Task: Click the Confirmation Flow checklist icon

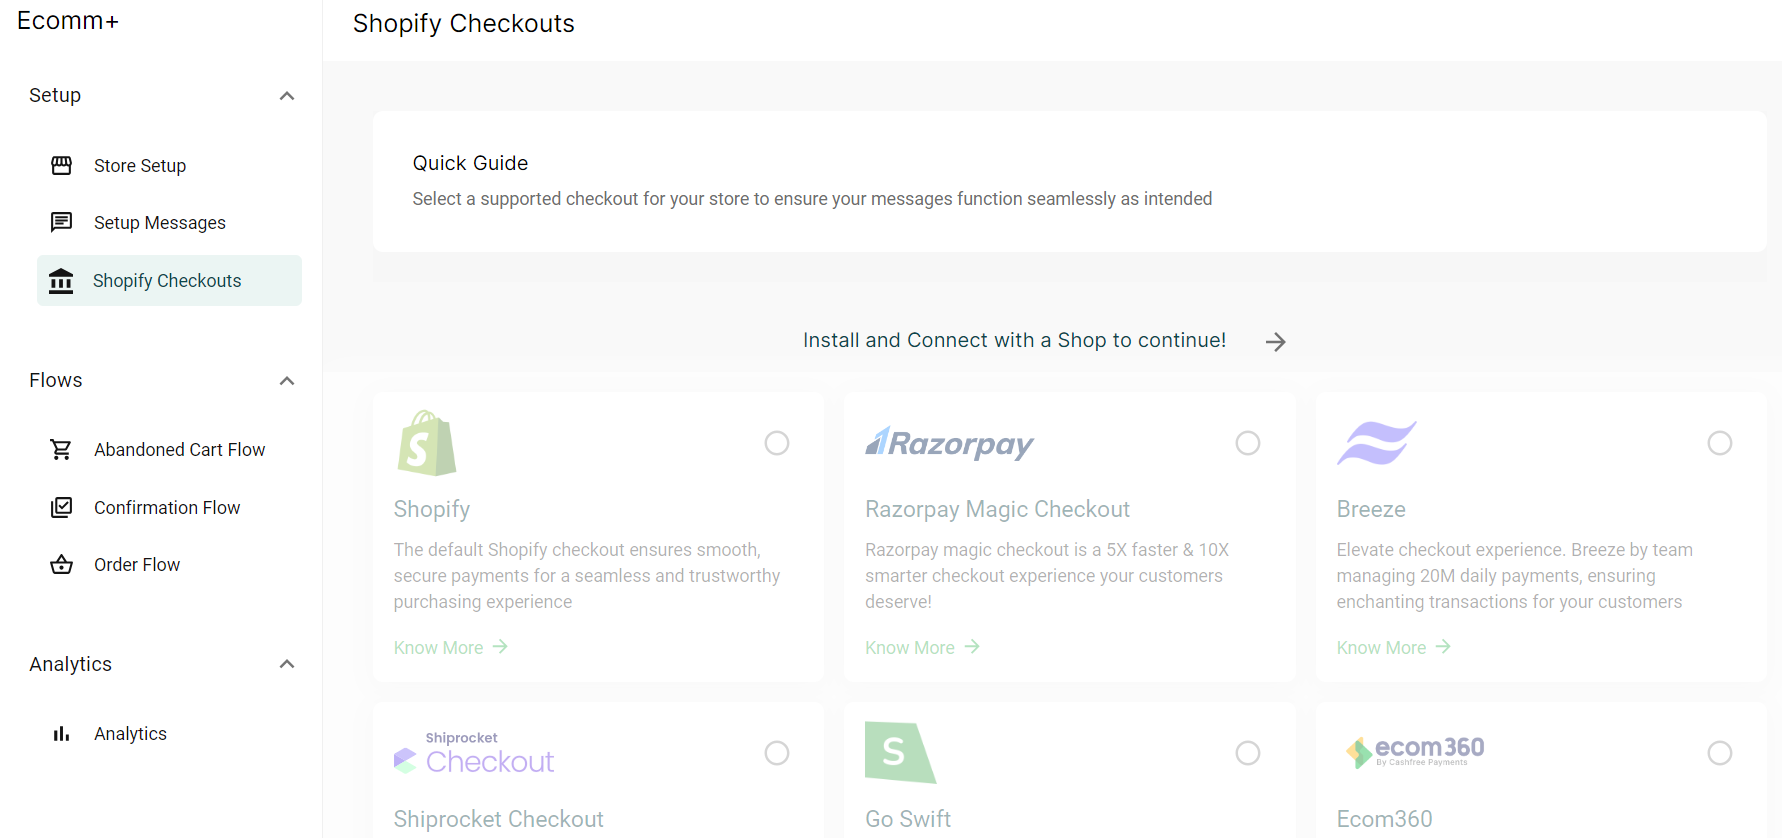Action: (61, 507)
